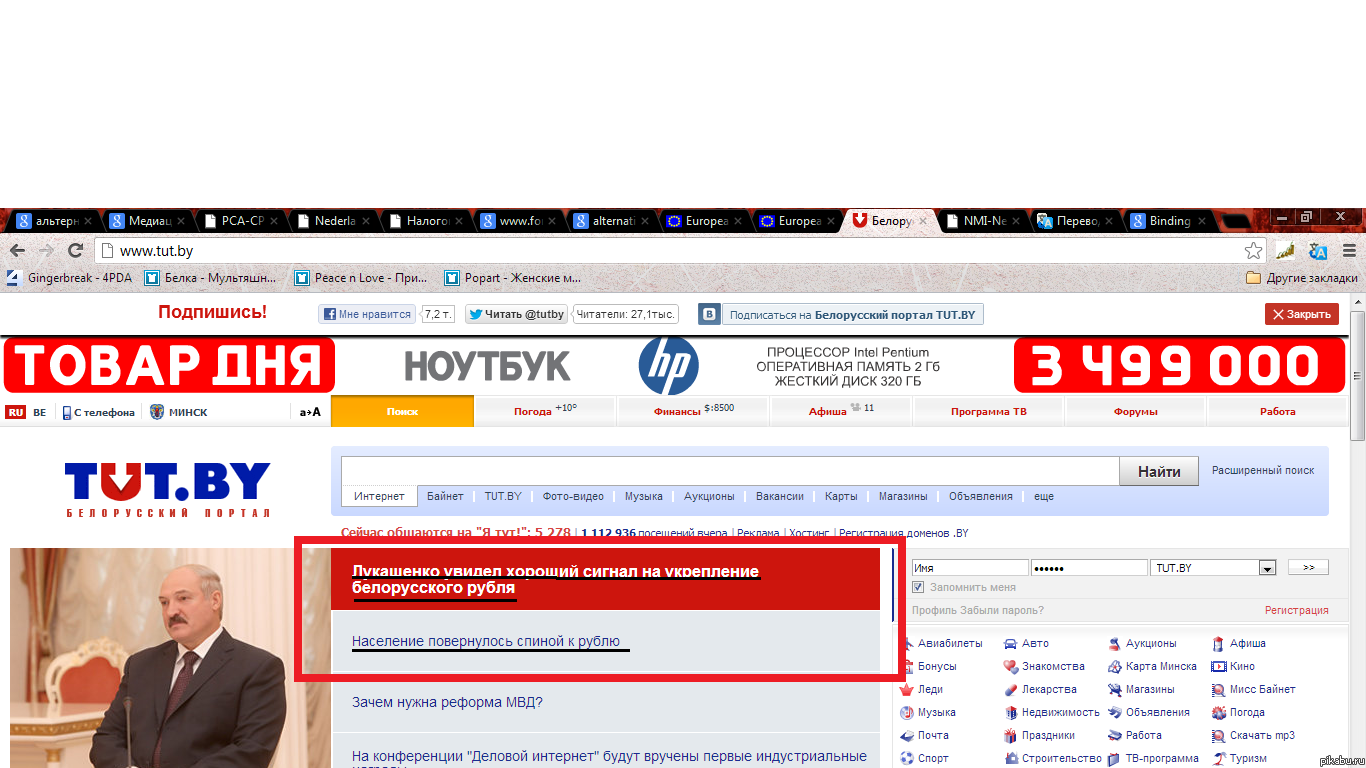Open the Форумы menu item

point(1135,411)
